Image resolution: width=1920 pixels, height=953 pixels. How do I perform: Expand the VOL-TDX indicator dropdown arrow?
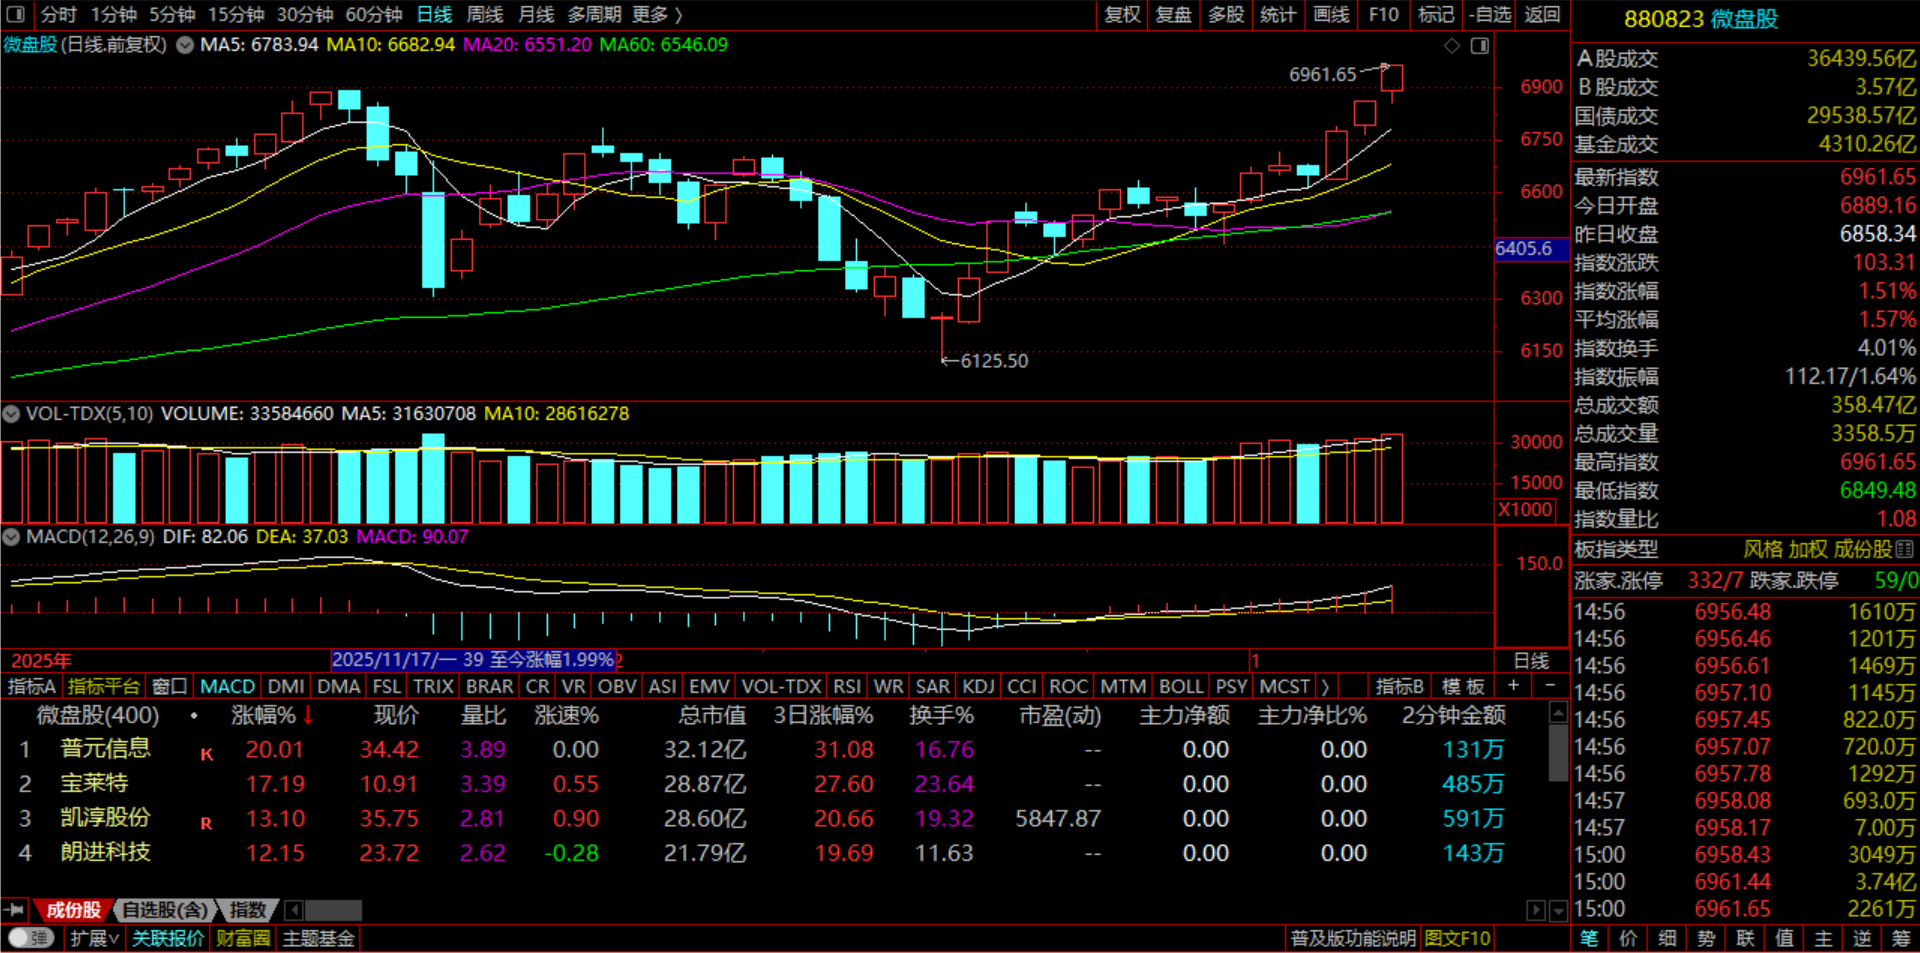coord(12,414)
